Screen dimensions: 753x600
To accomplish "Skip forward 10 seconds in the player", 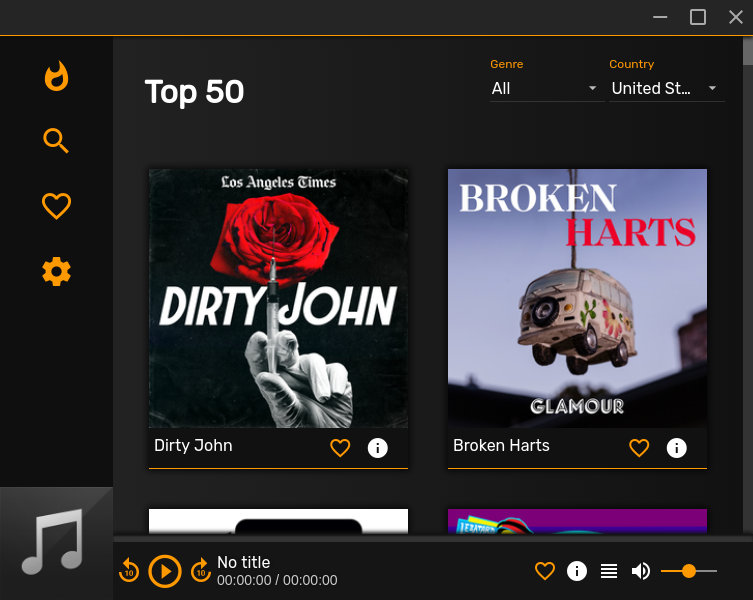I will (x=201, y=571).
